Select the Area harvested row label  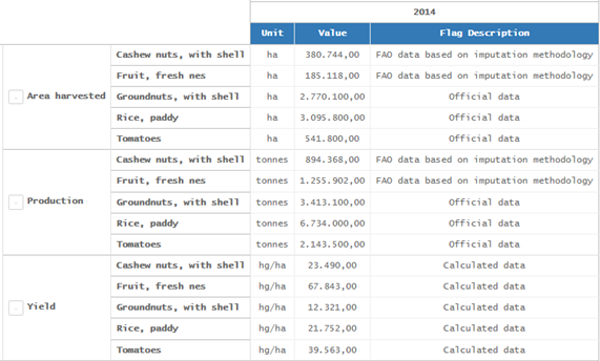coord(66,96)
